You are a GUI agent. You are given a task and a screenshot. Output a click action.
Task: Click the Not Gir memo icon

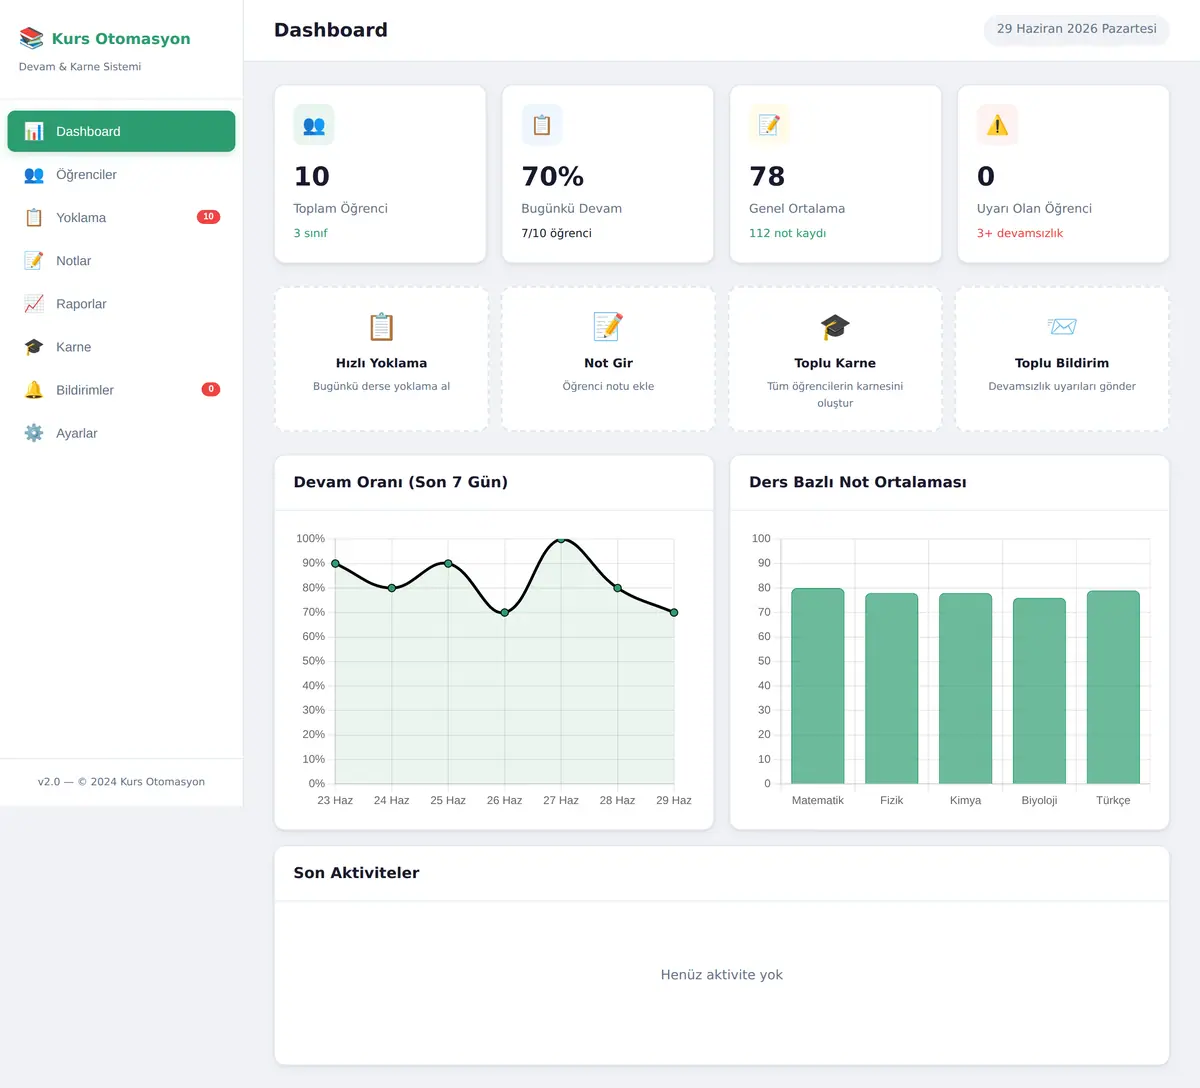(608, 327)
